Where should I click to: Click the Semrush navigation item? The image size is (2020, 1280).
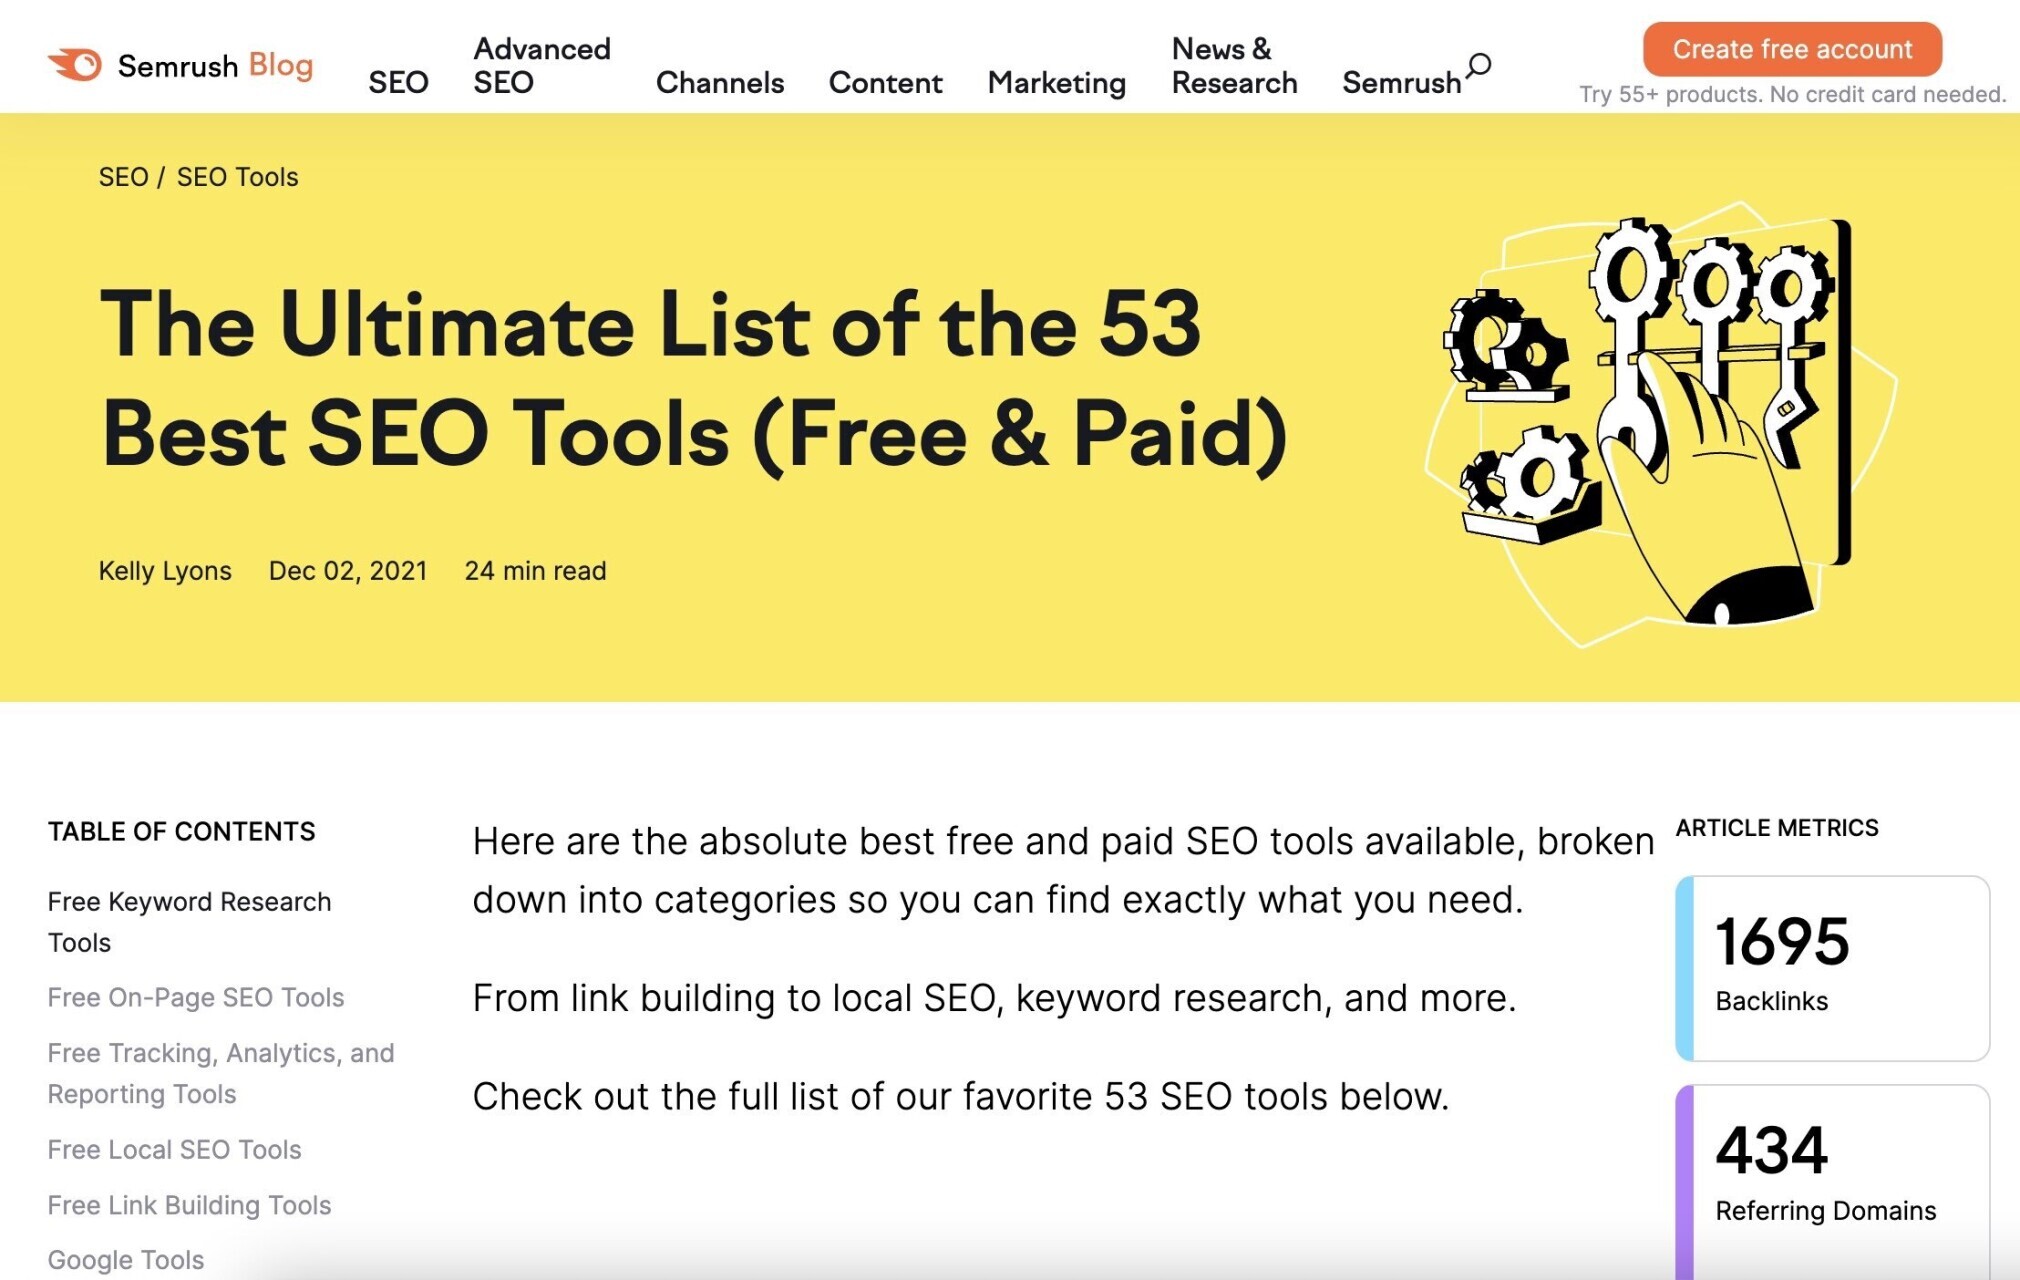click(x=1400, y=82)
